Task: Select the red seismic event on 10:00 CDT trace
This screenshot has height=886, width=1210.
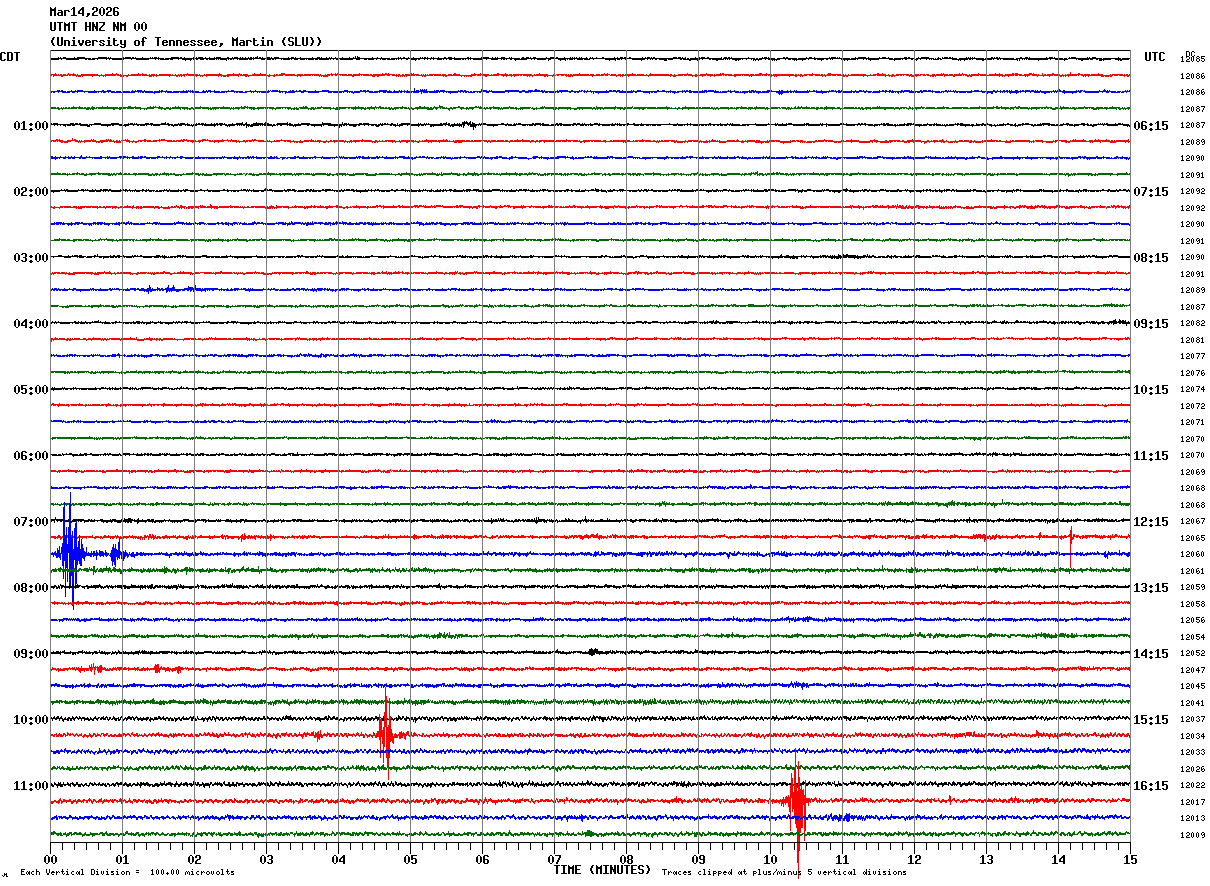Action: click(x=387, y=735)
